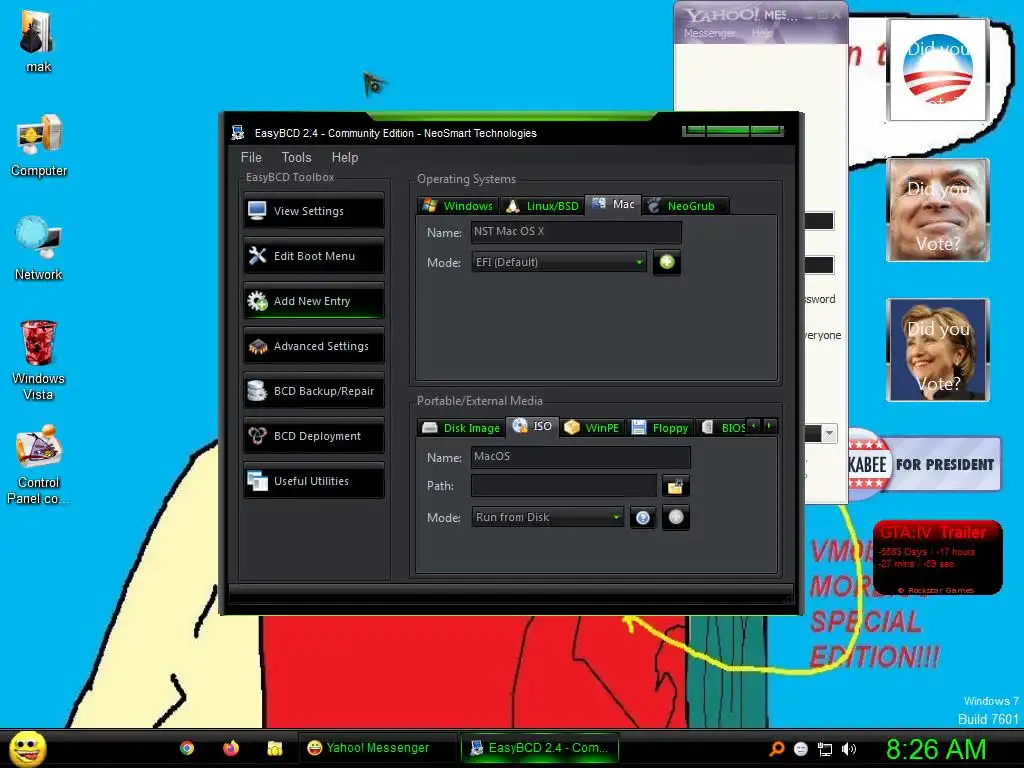Click the Obama logo Did you Vote gadget
The image size is (1024, 768).
coord(938,70)
